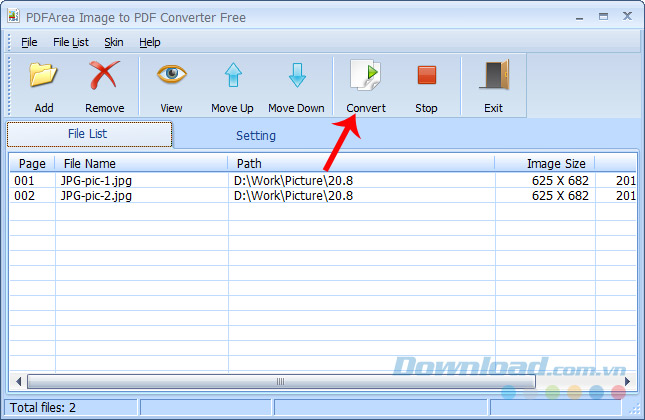
Task: Close the PDFArea converter window
Action: pyautogui.click(x=627, y=16)
